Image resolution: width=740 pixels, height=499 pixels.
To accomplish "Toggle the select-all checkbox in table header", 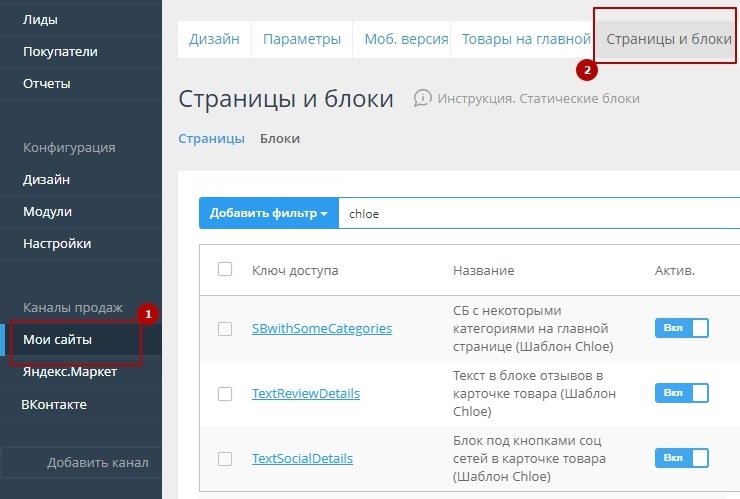I will [225, 269].
